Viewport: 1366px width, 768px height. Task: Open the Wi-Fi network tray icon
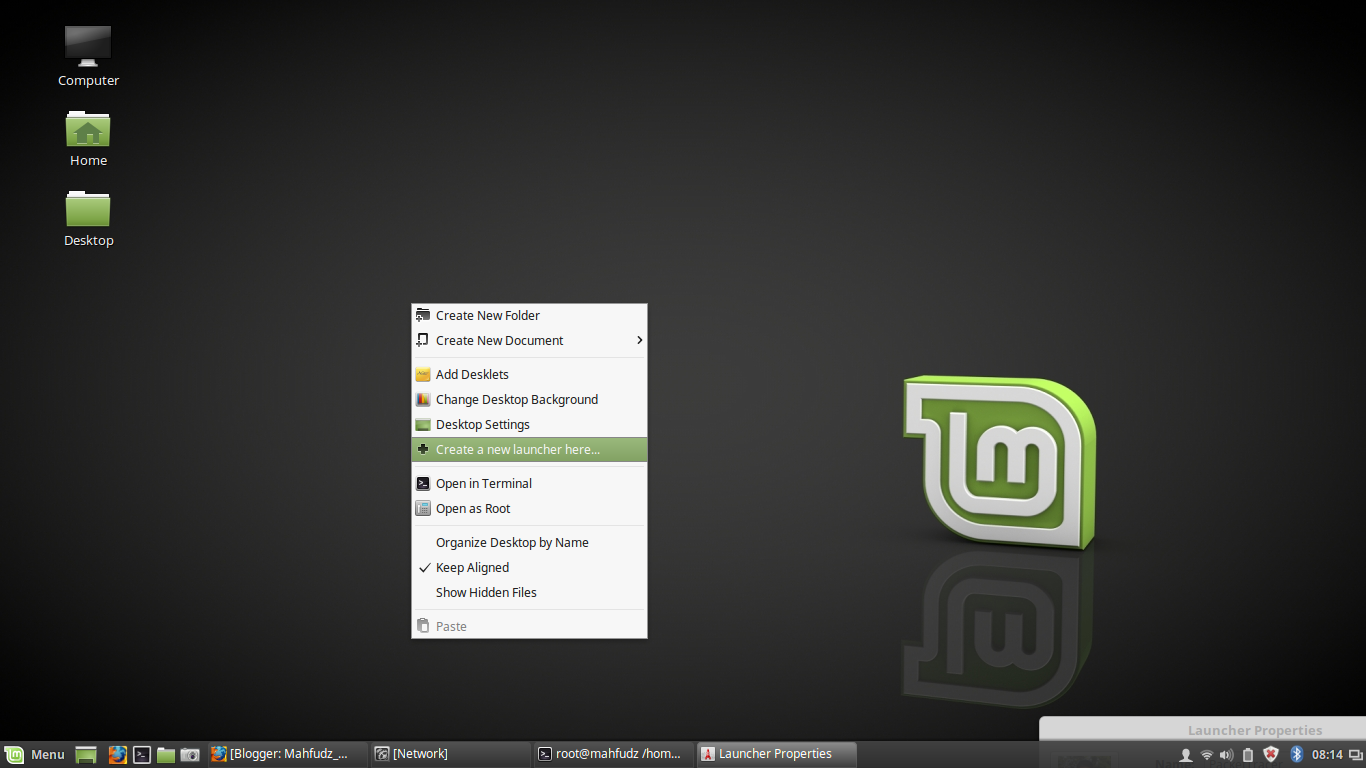point(1206,754)
